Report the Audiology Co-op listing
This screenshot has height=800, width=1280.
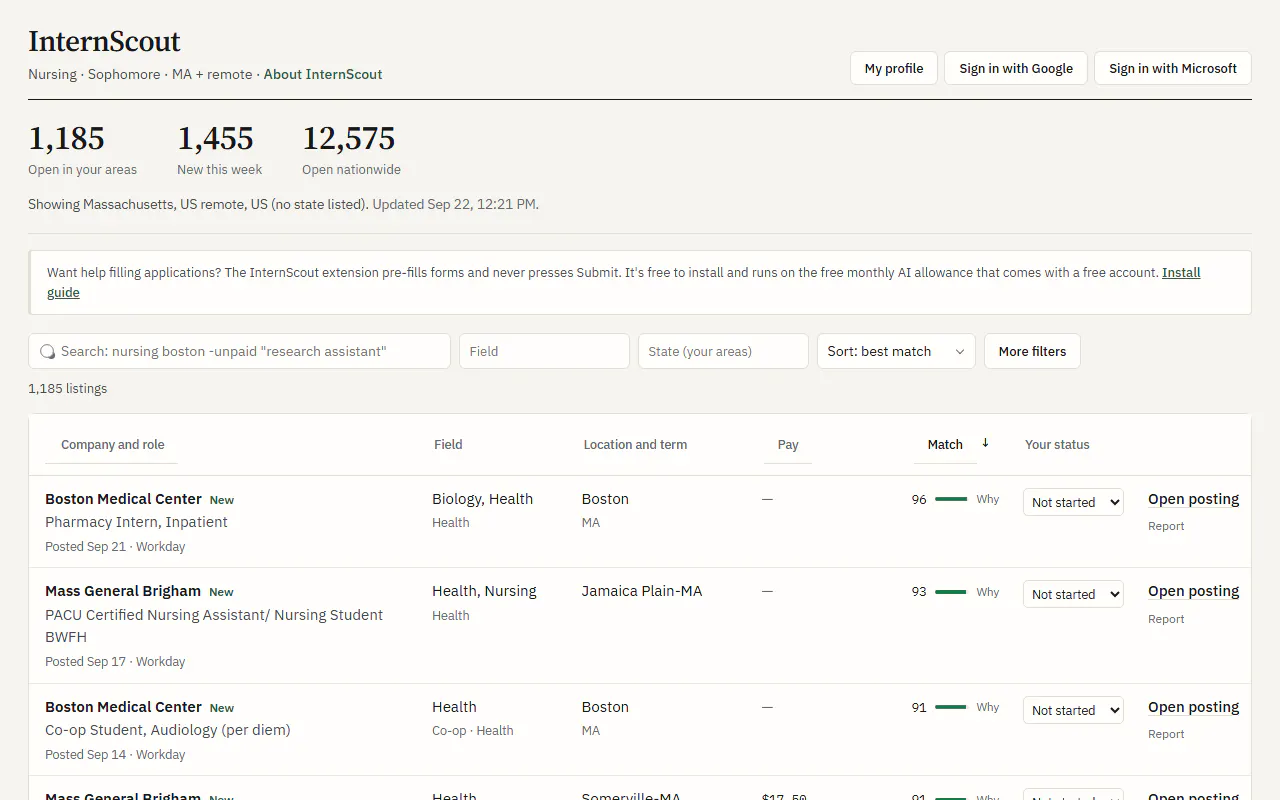coord(1166,734)
